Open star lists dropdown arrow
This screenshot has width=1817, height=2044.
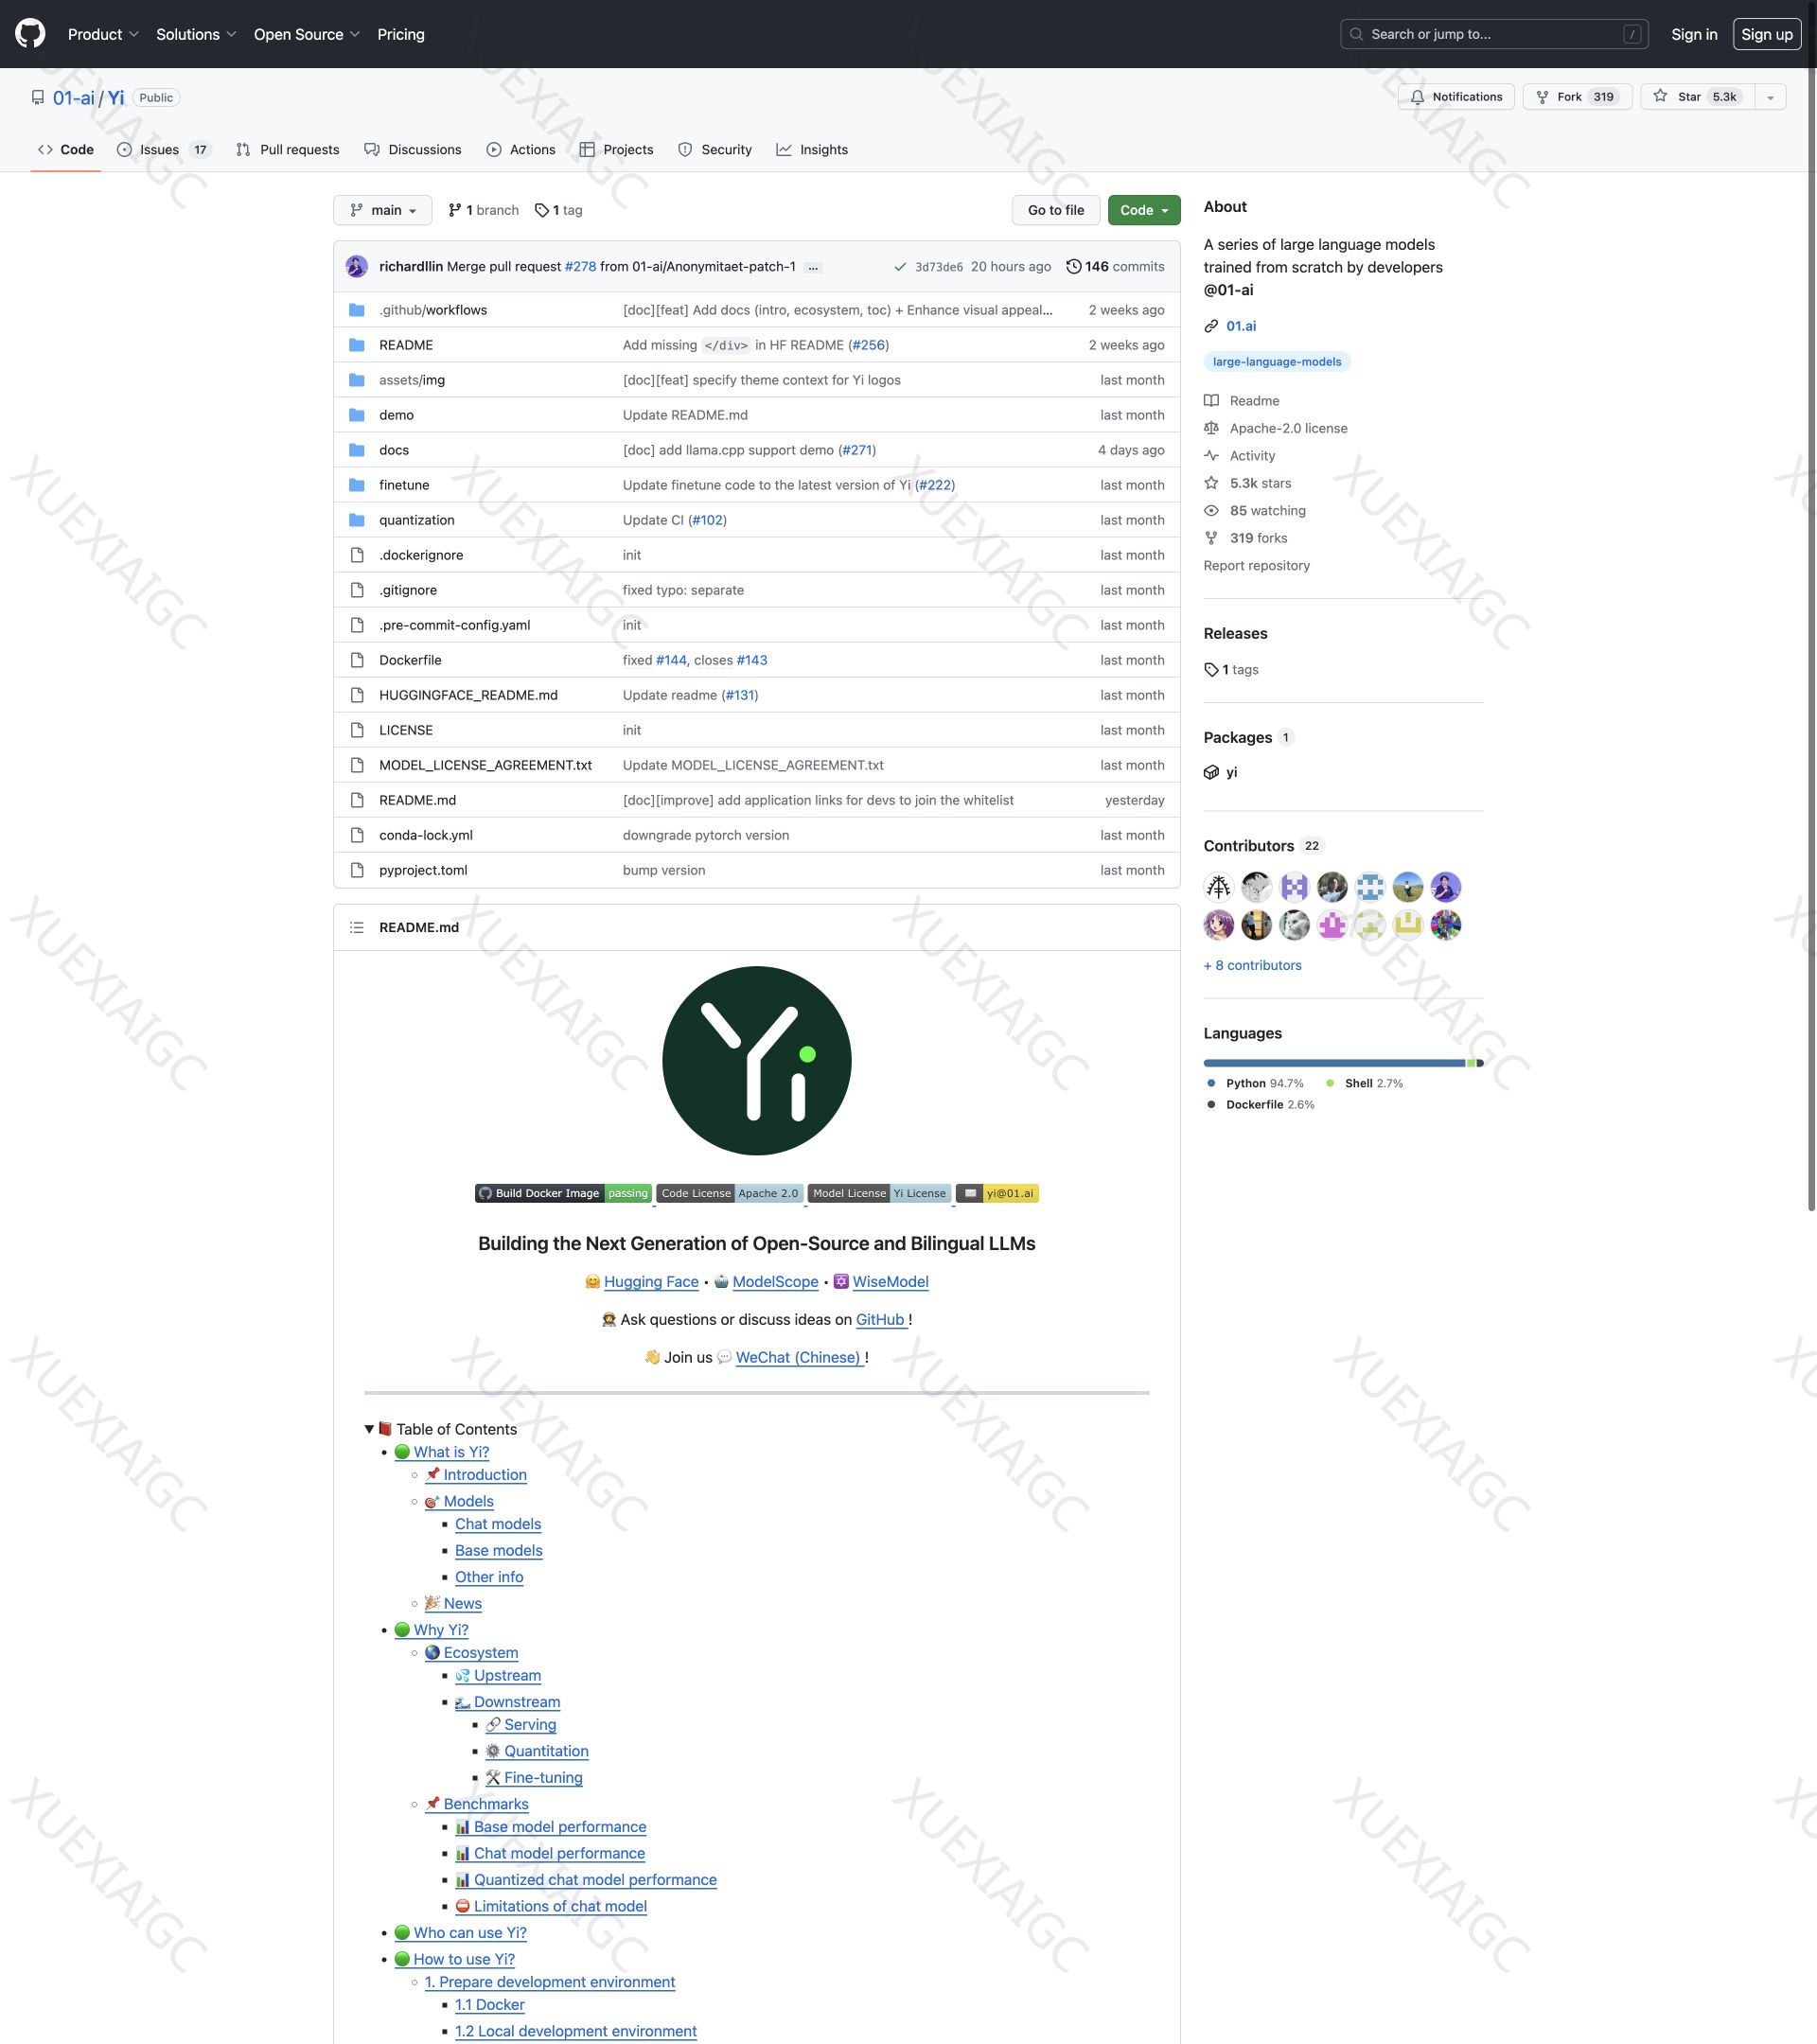click(1770, 97)
